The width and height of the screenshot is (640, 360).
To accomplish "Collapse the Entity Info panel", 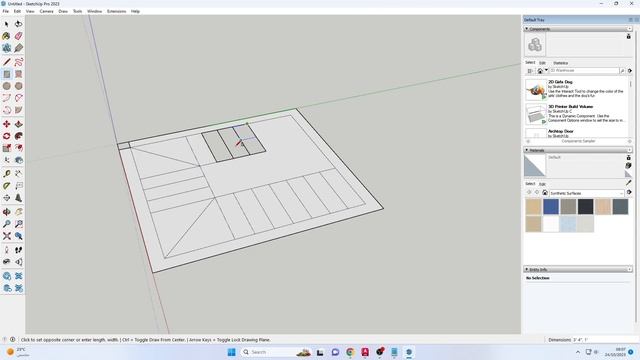I will (x=527, y=269).
